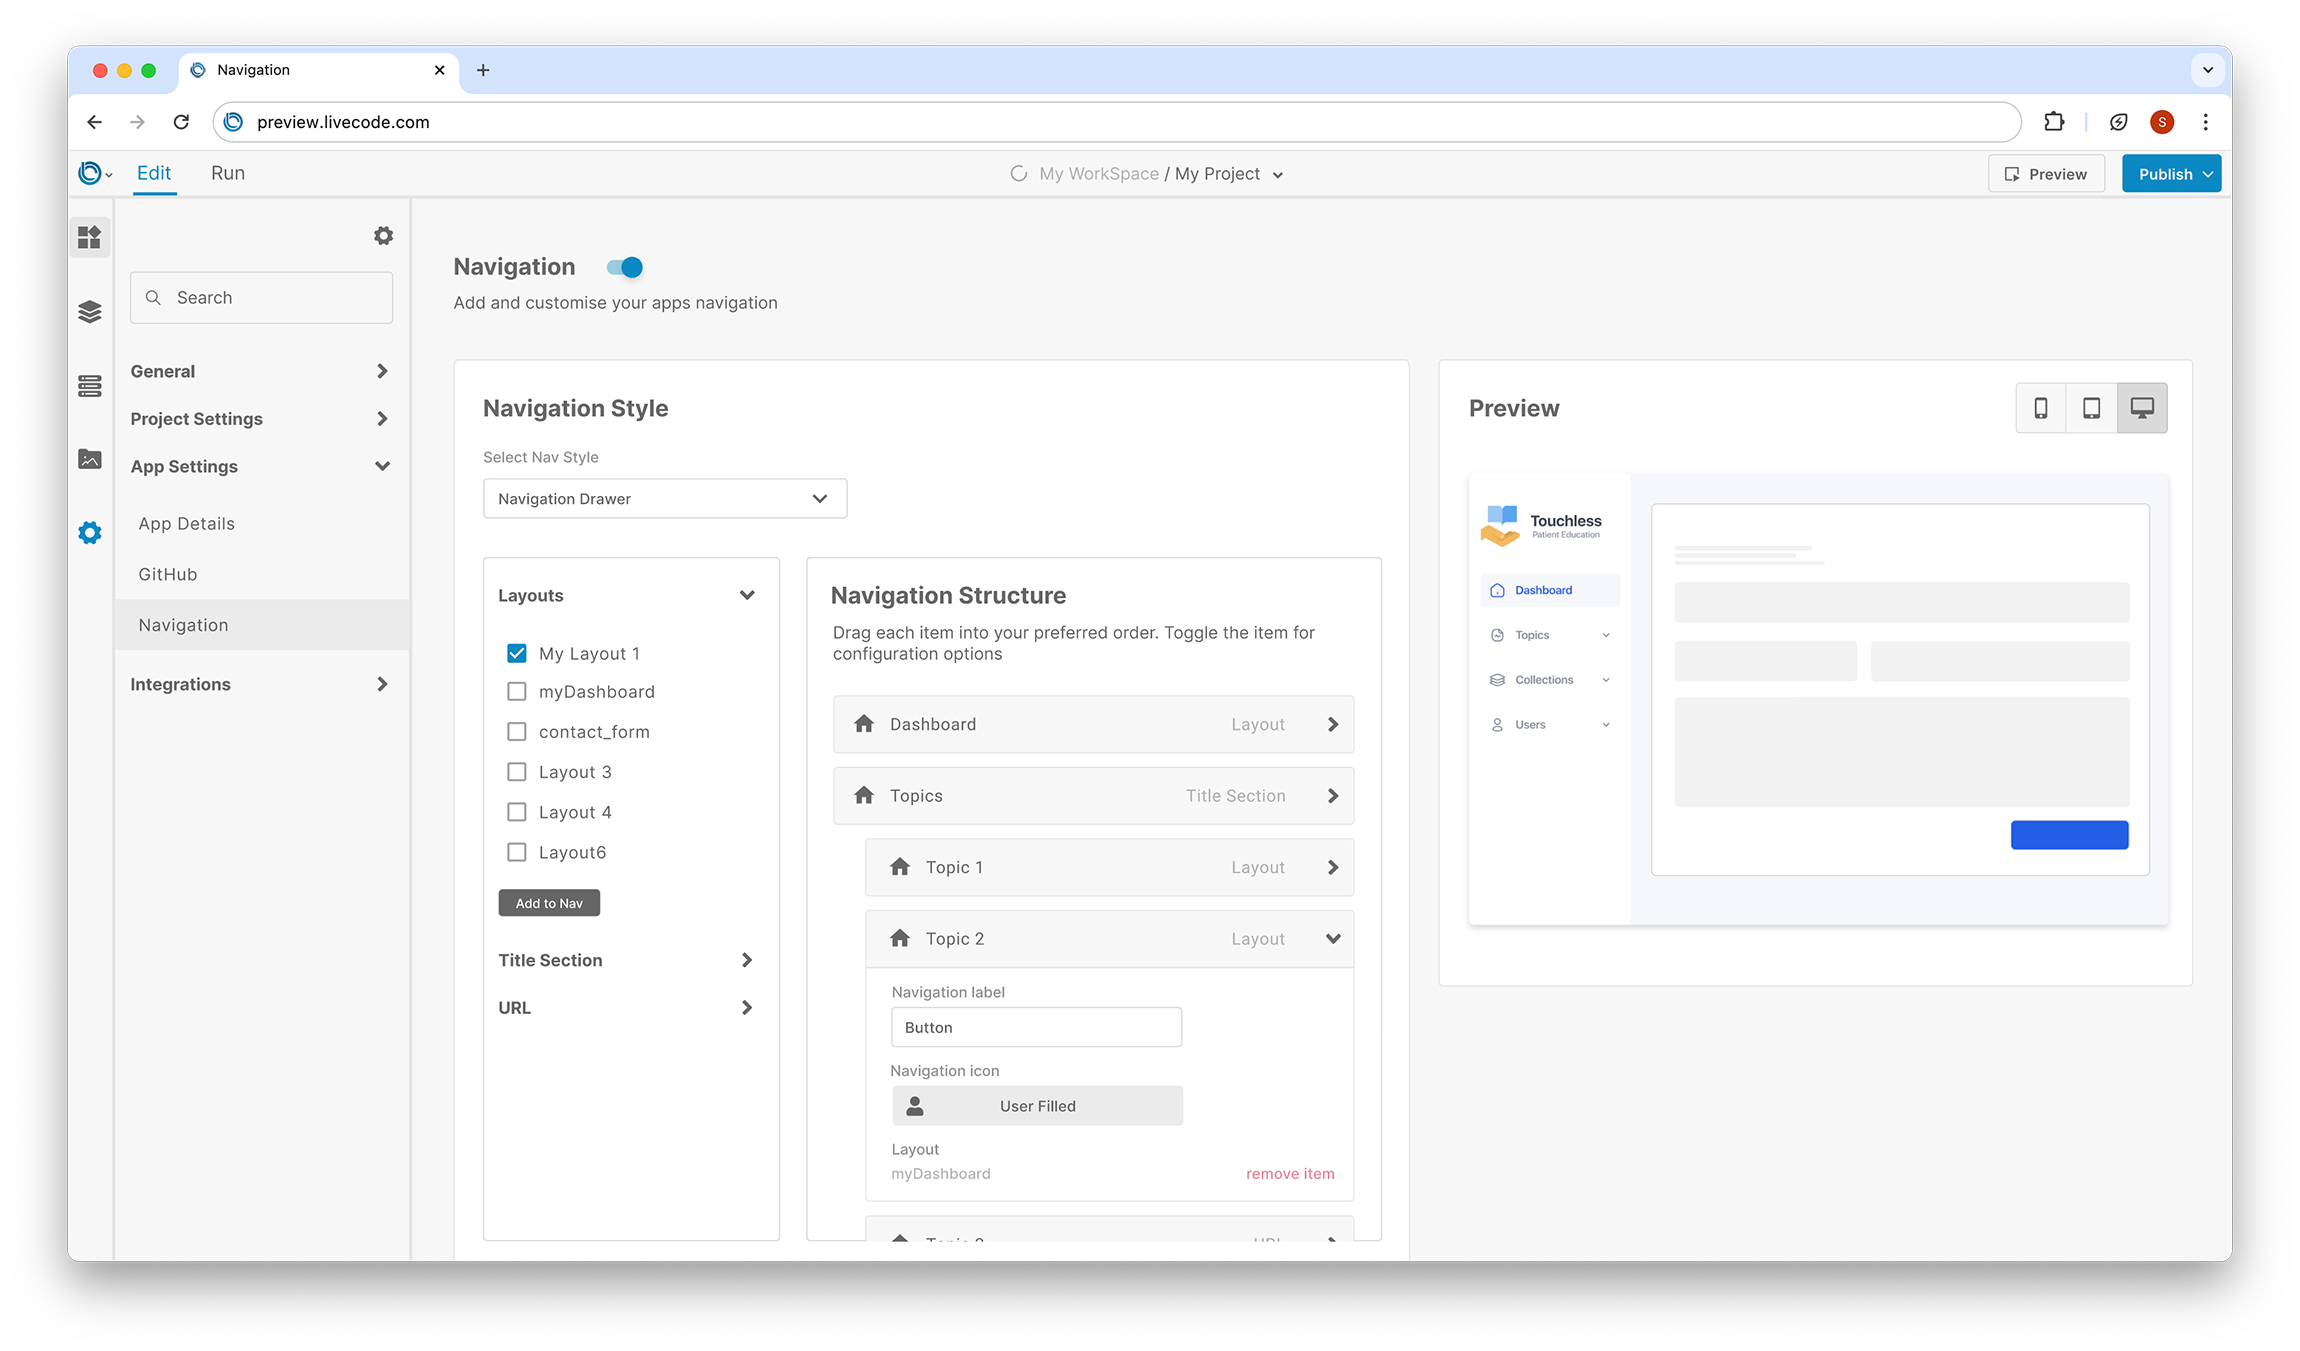Uncheck the My Layout 1 checkbox
Screen dimensions: 2300x1351
pos(517,653)
